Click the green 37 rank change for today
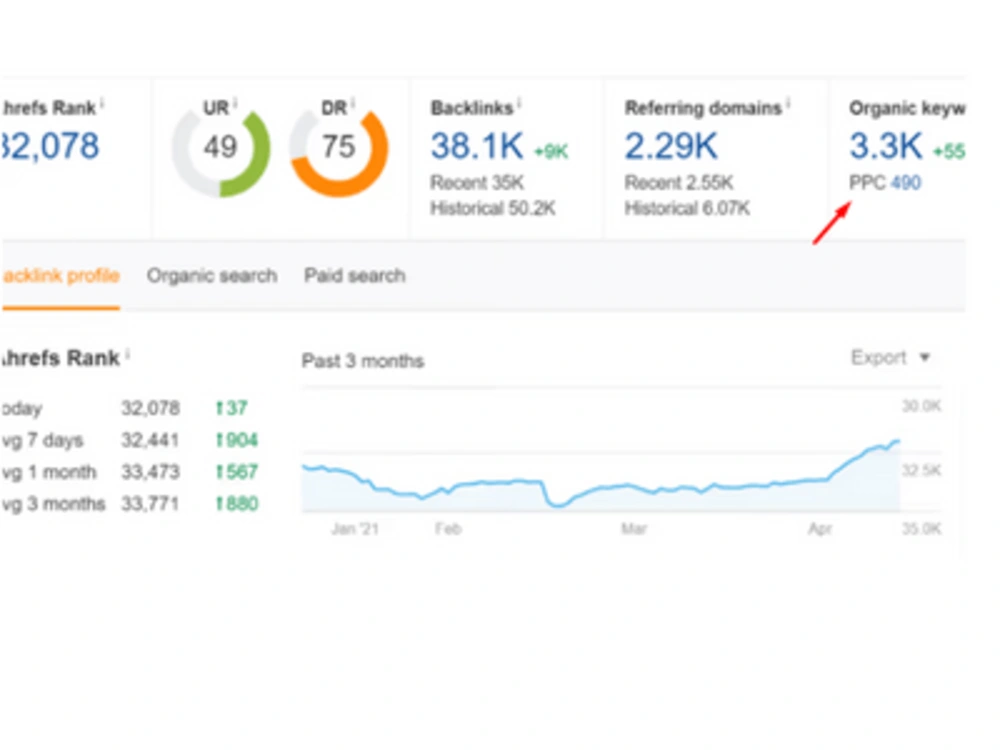Image resolution: width=1000 pixels, height=750 pixels. [231, 408]
